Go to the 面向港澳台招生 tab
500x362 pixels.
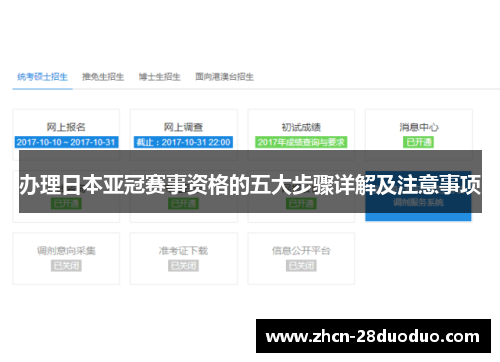point(224,77)
